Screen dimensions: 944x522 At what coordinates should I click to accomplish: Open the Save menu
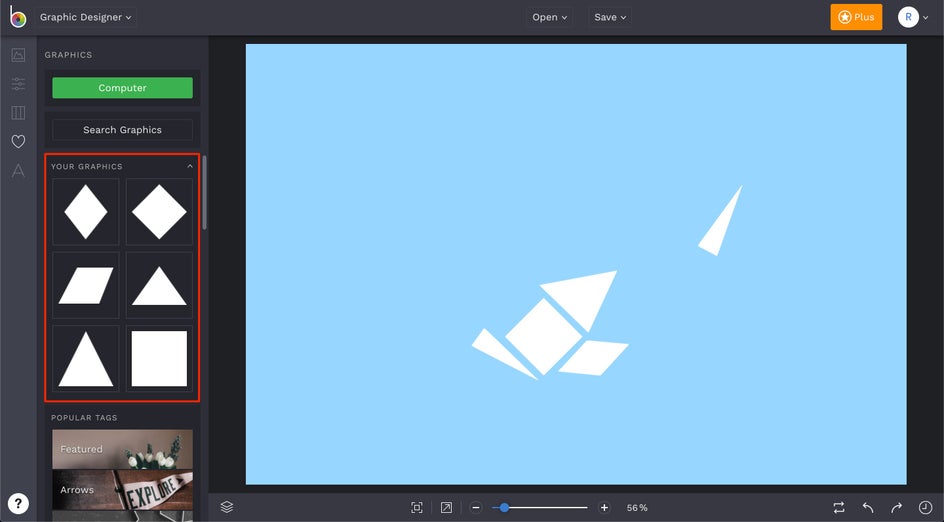[610, 17]
